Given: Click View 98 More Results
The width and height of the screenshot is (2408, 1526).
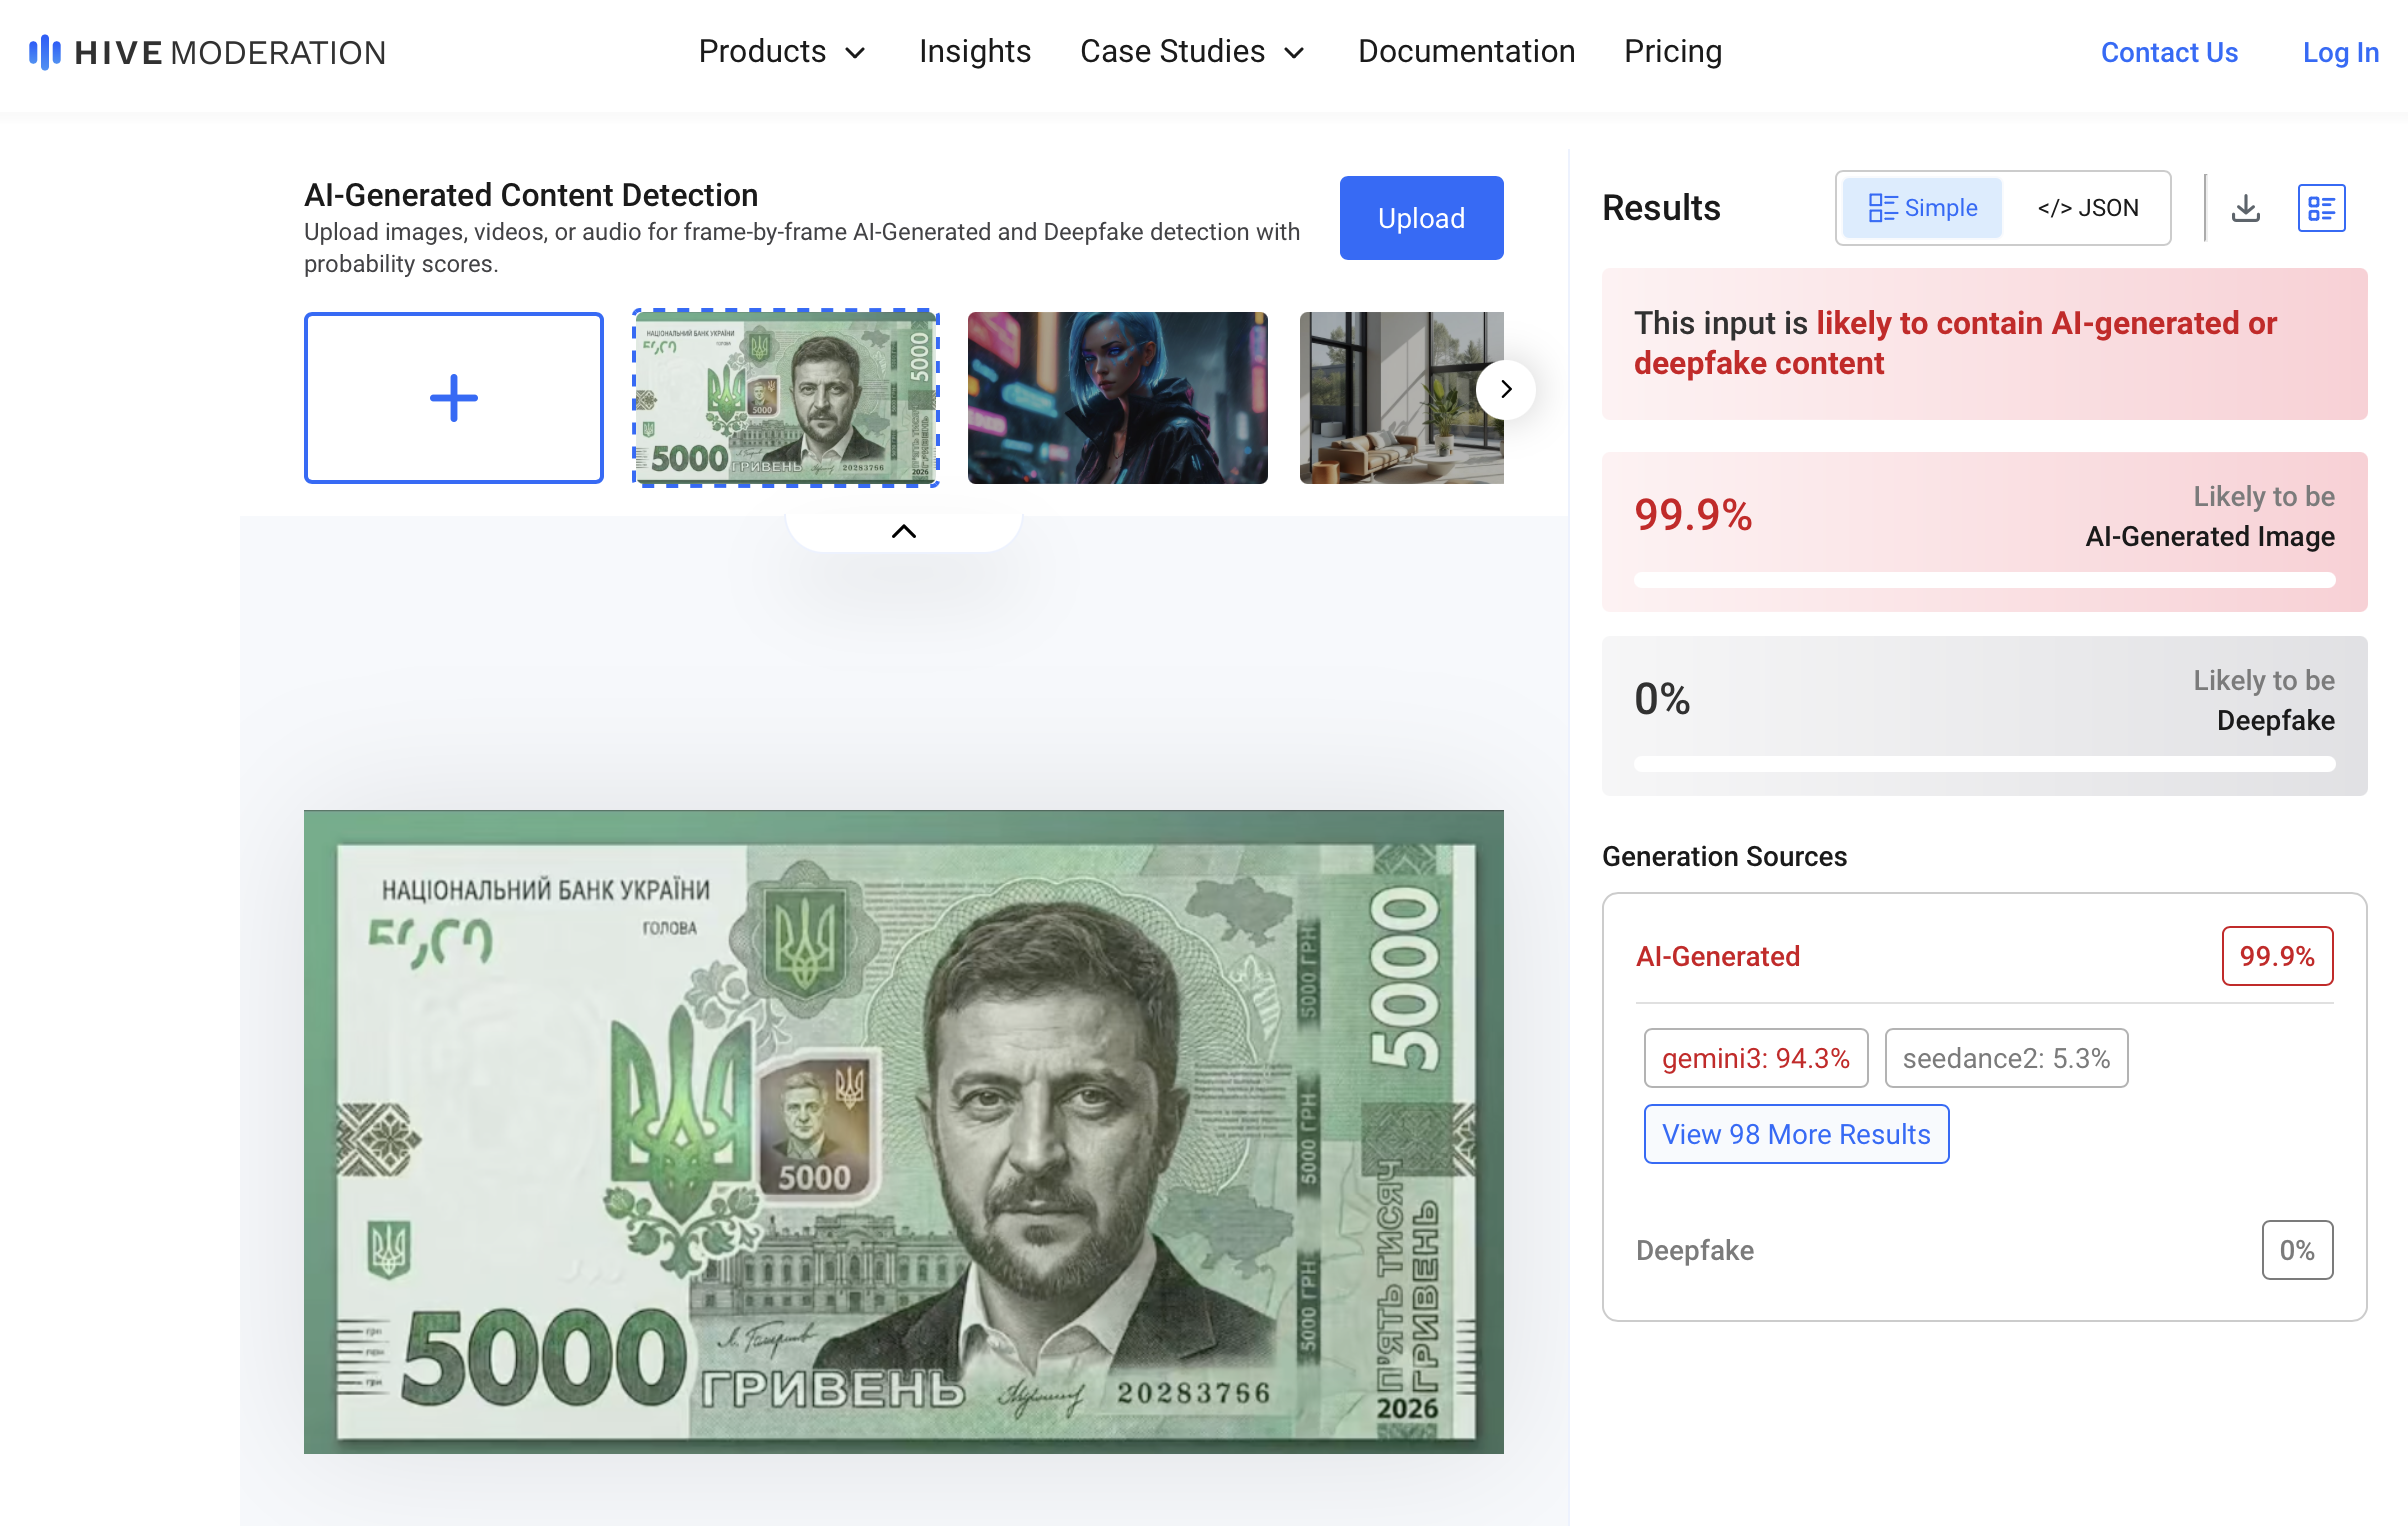Looking at the screenshot, I should pyautogui.click(x=1796, y=1134).
